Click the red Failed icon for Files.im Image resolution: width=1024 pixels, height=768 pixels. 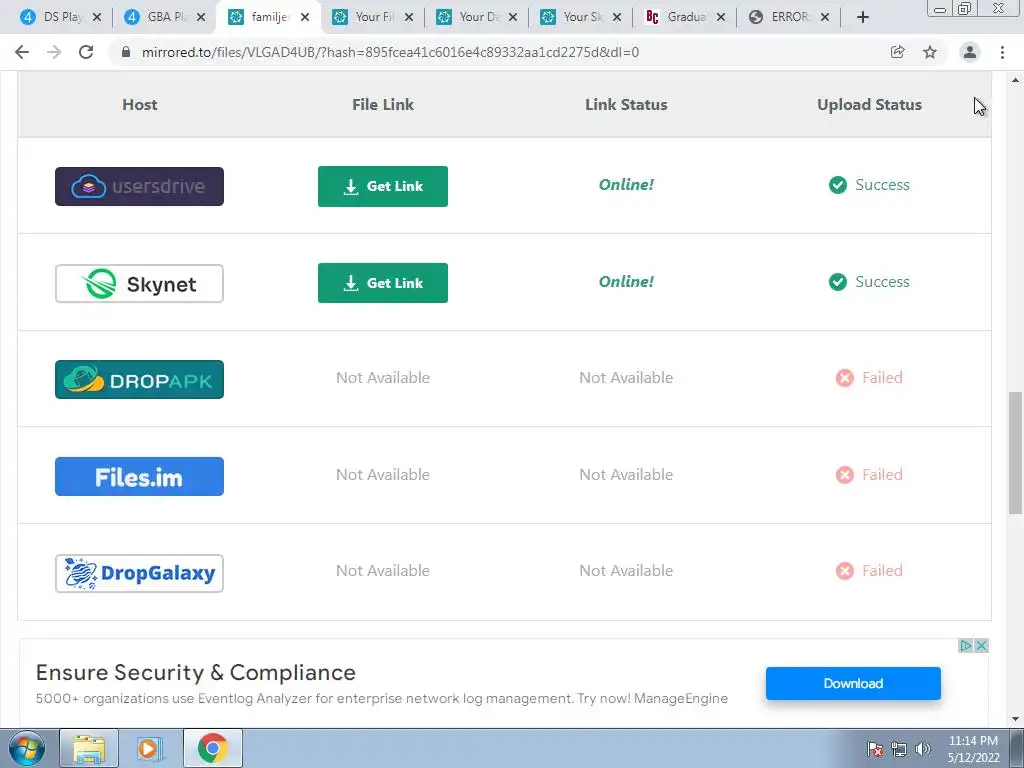844,475
